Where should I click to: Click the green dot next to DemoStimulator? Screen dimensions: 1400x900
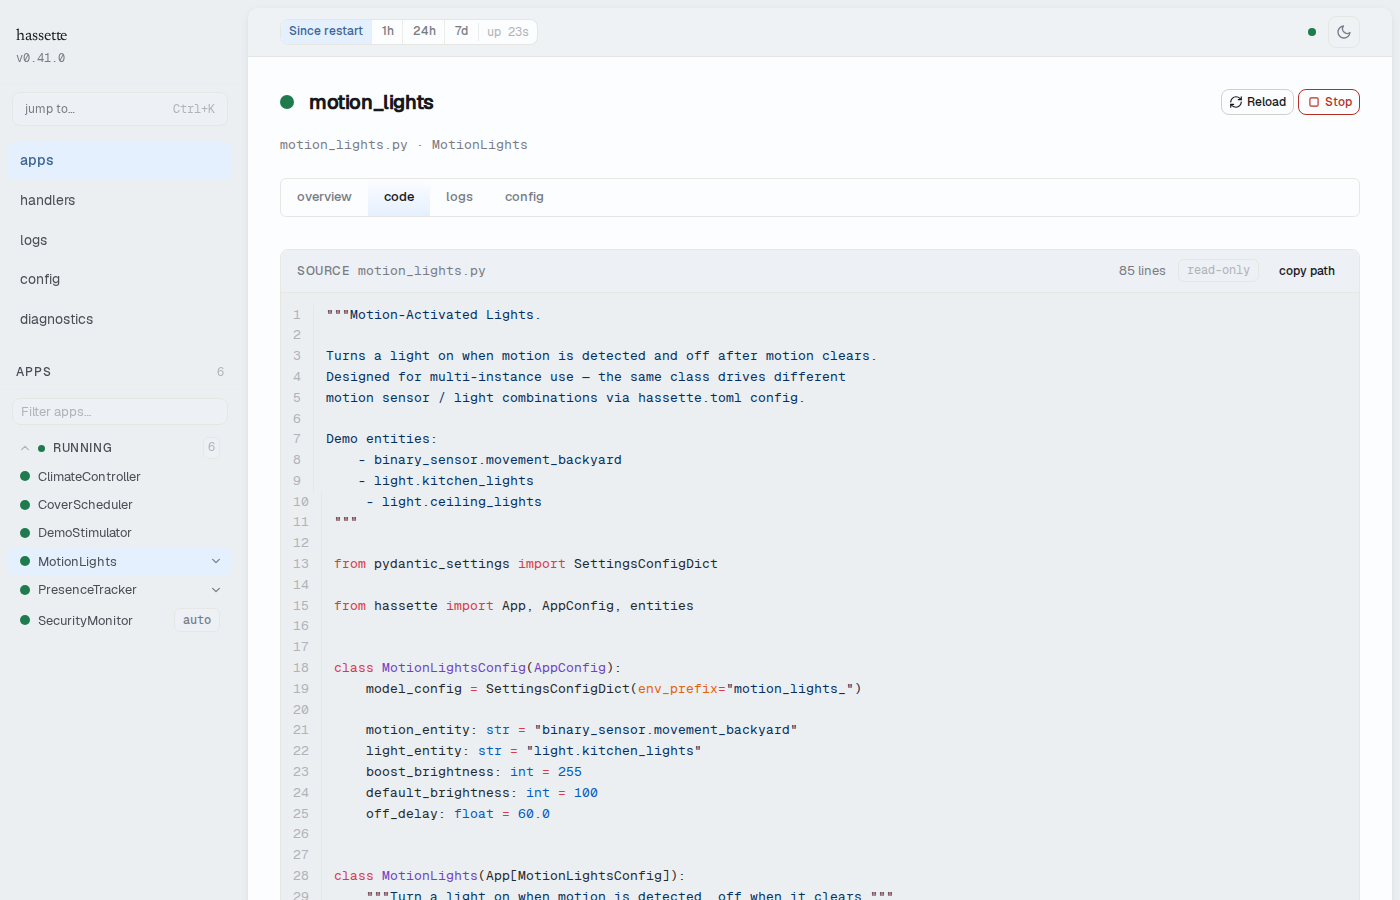[x=25, y=533]
